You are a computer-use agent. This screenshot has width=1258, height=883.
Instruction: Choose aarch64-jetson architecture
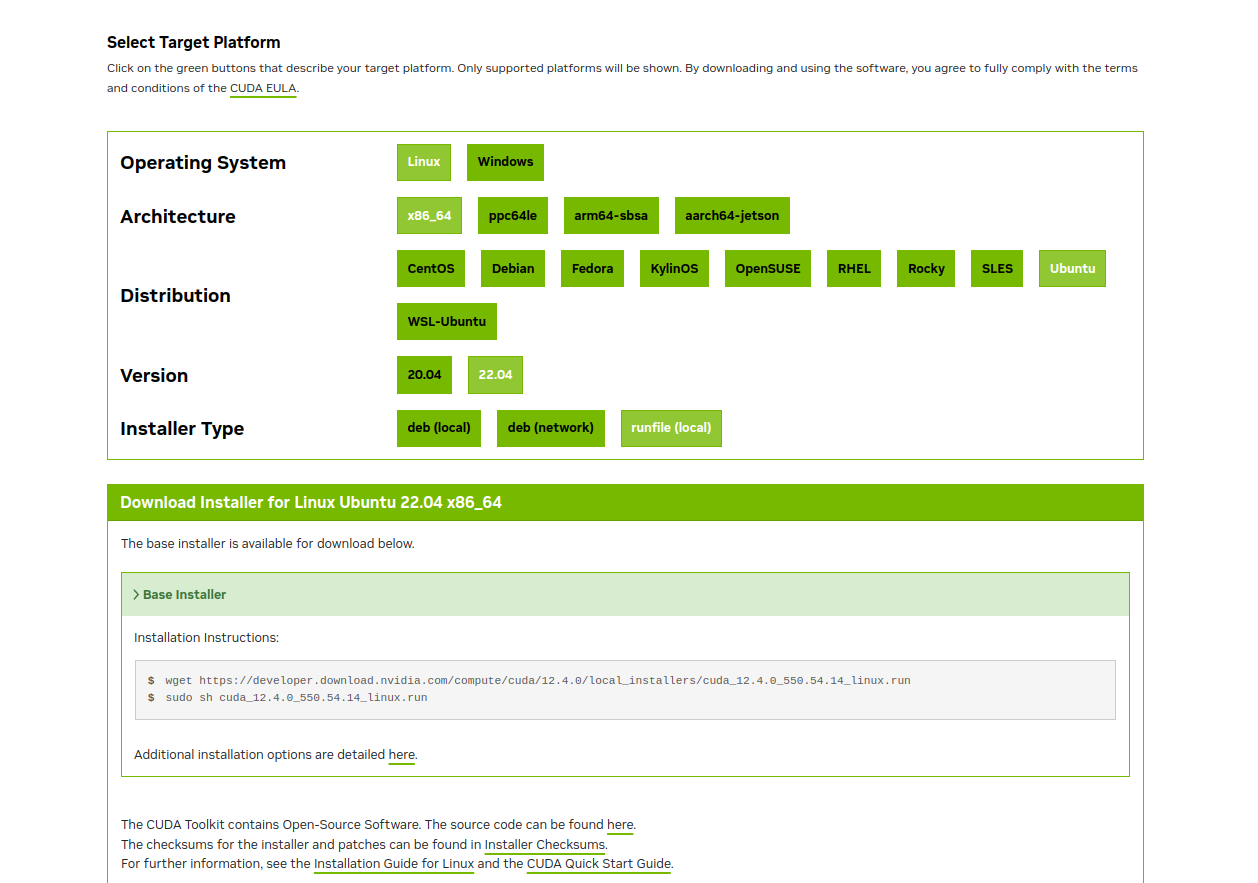point(732,216)
